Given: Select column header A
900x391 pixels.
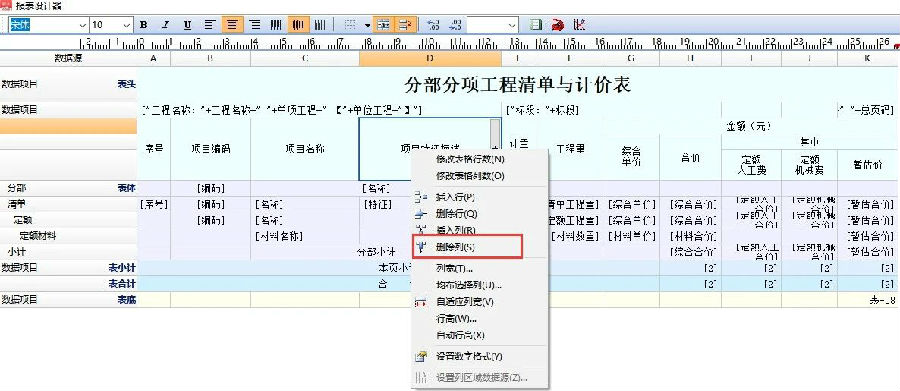Looking at the screenshot, I should 153,58.
